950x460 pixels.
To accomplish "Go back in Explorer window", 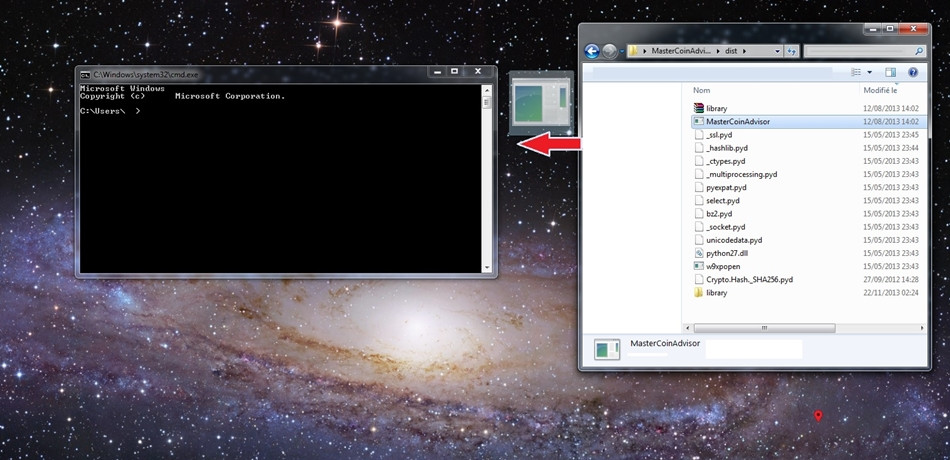I will point(592,52).
